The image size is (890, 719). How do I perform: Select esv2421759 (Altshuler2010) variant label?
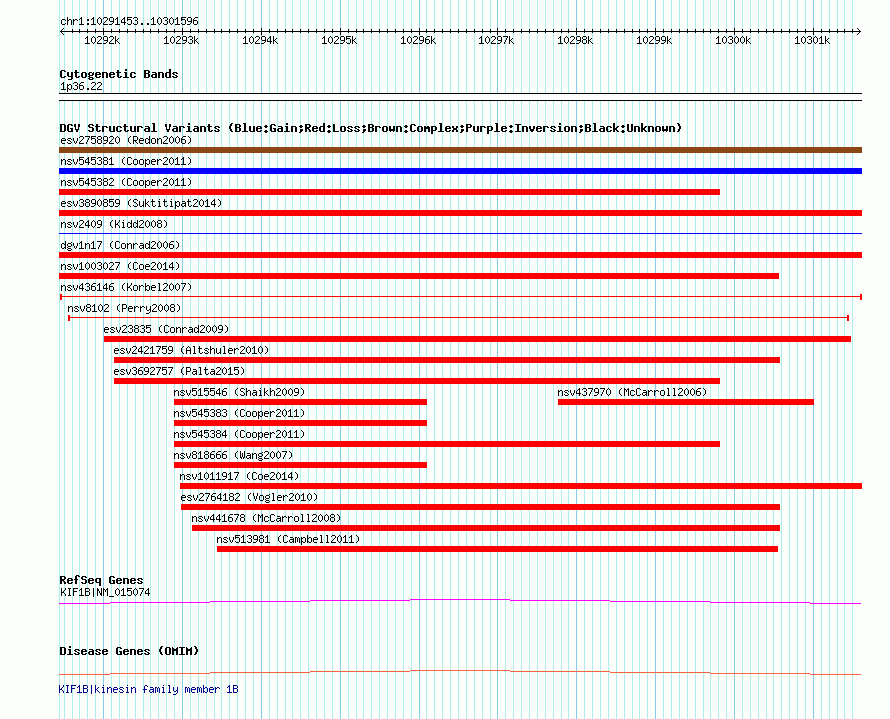[x=191, y=350]
